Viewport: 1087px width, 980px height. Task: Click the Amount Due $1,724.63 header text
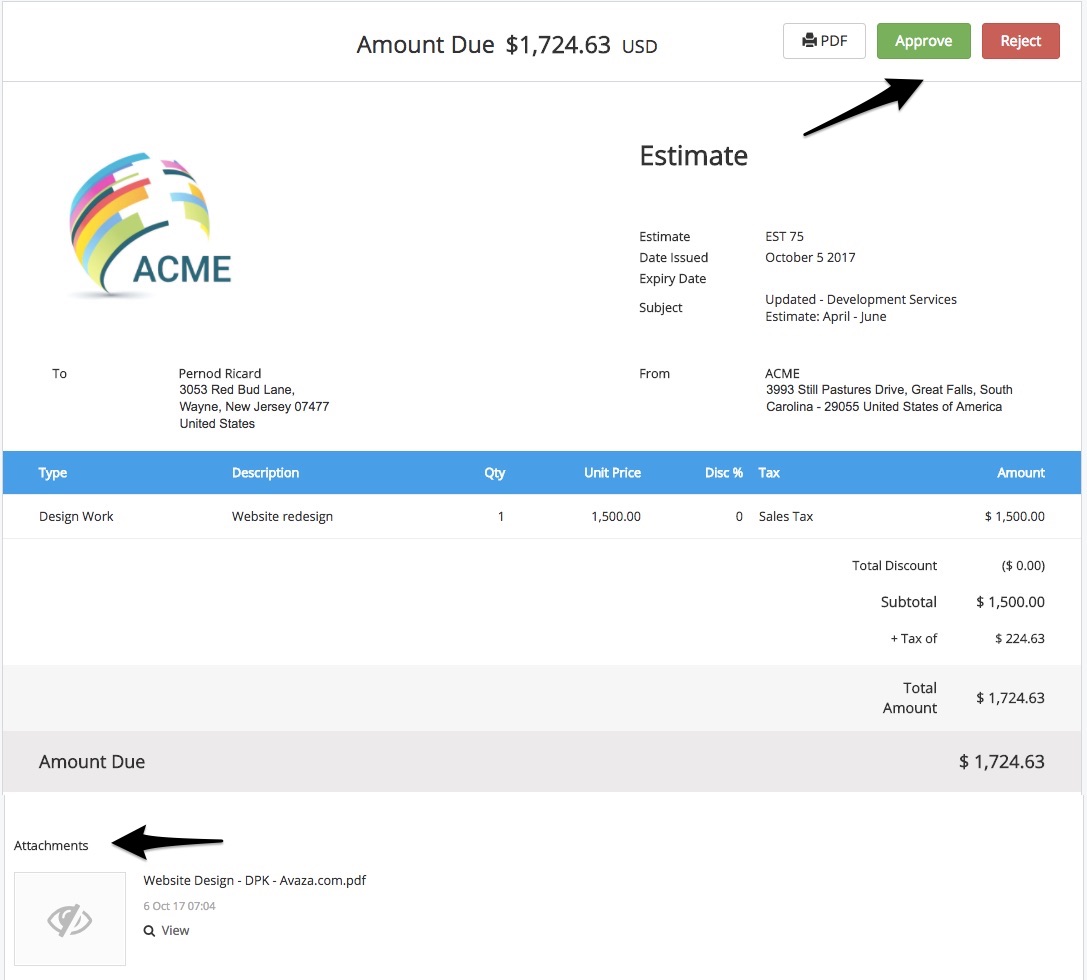coord(507,45)
